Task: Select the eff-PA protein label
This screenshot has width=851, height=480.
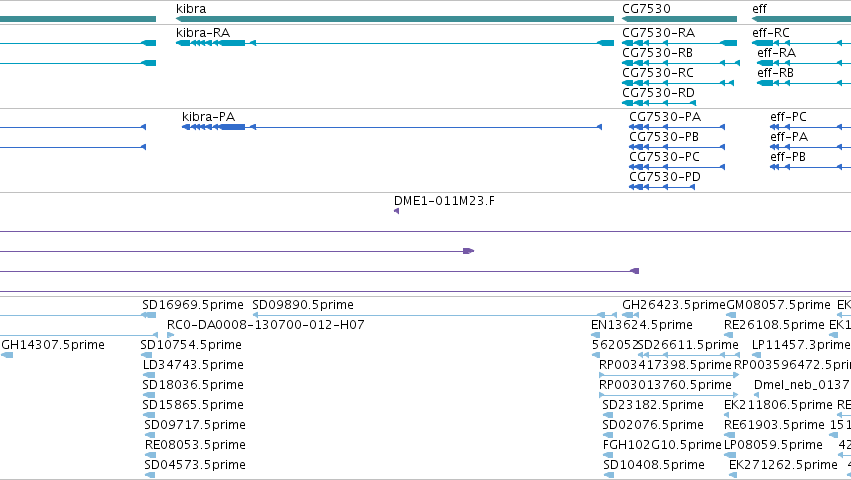Action: 789,137
